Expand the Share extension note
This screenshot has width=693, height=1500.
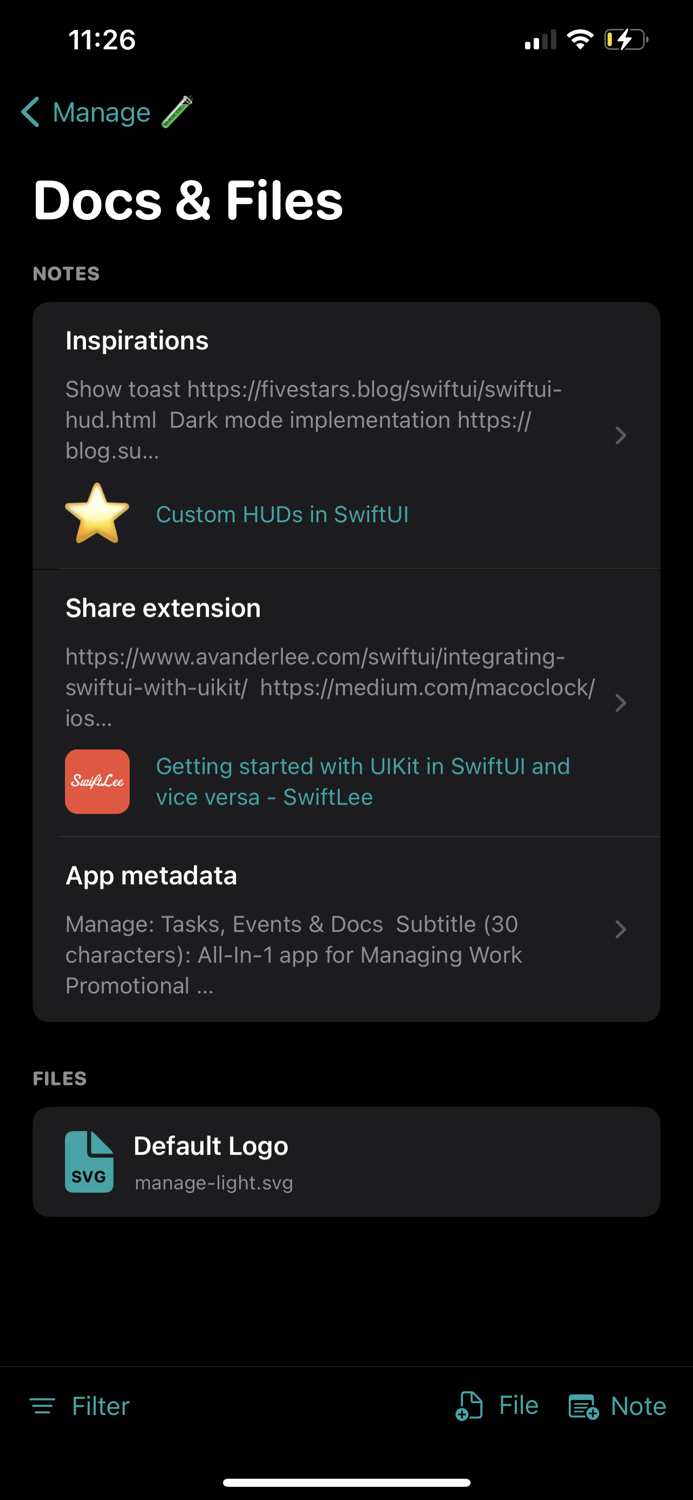pos(620,702)
